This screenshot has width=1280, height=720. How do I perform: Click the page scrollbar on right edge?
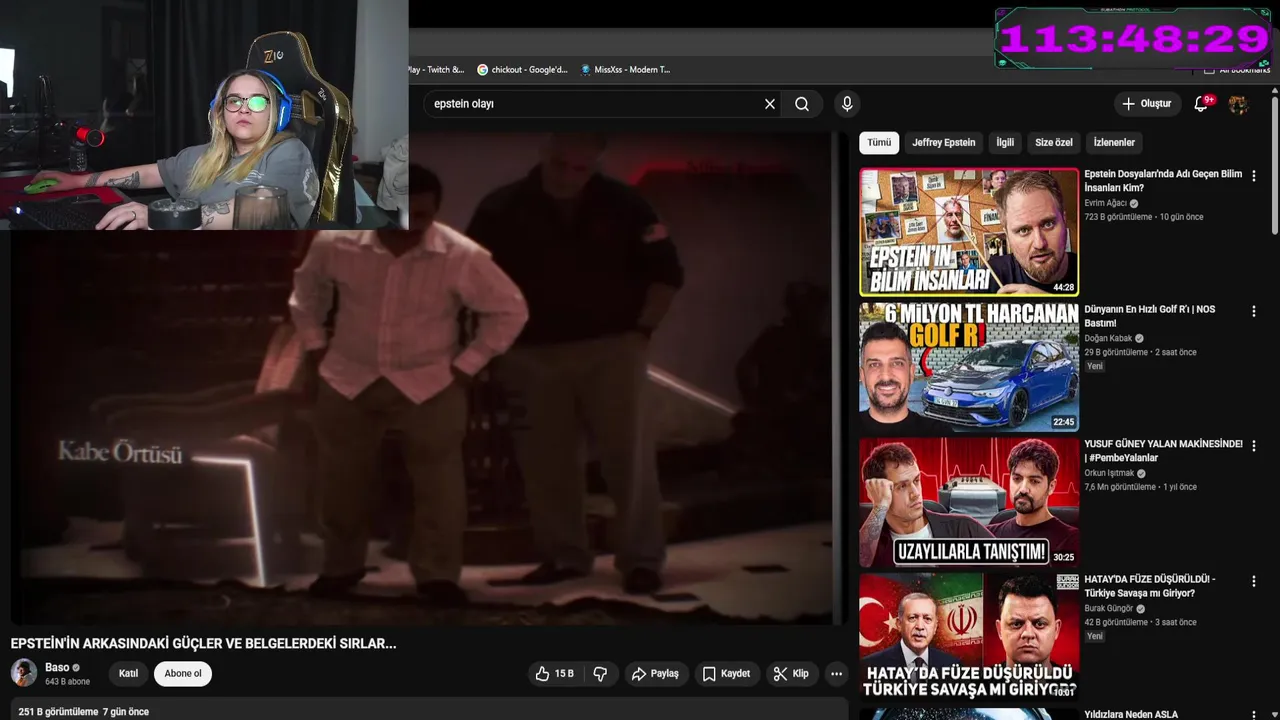click(1274, 165)
